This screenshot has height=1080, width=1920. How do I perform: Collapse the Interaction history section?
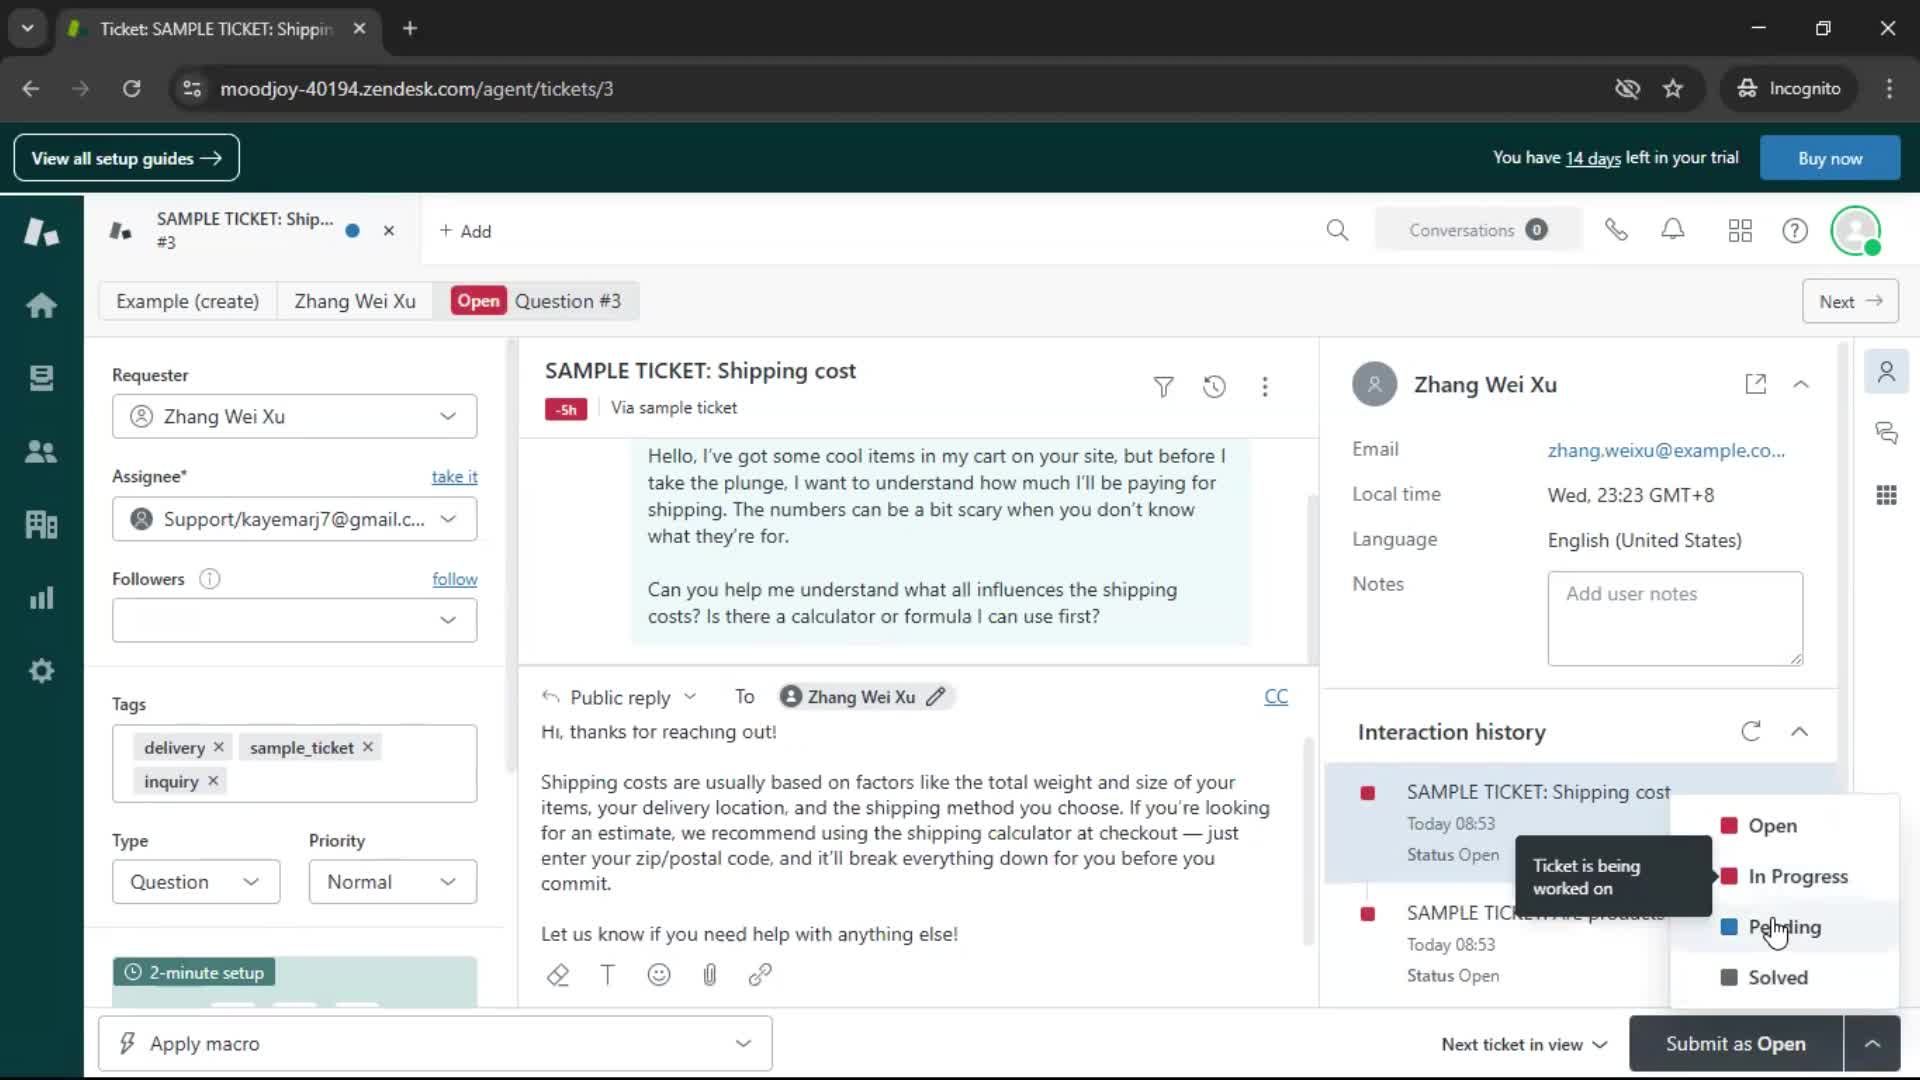click(1799, 732)
